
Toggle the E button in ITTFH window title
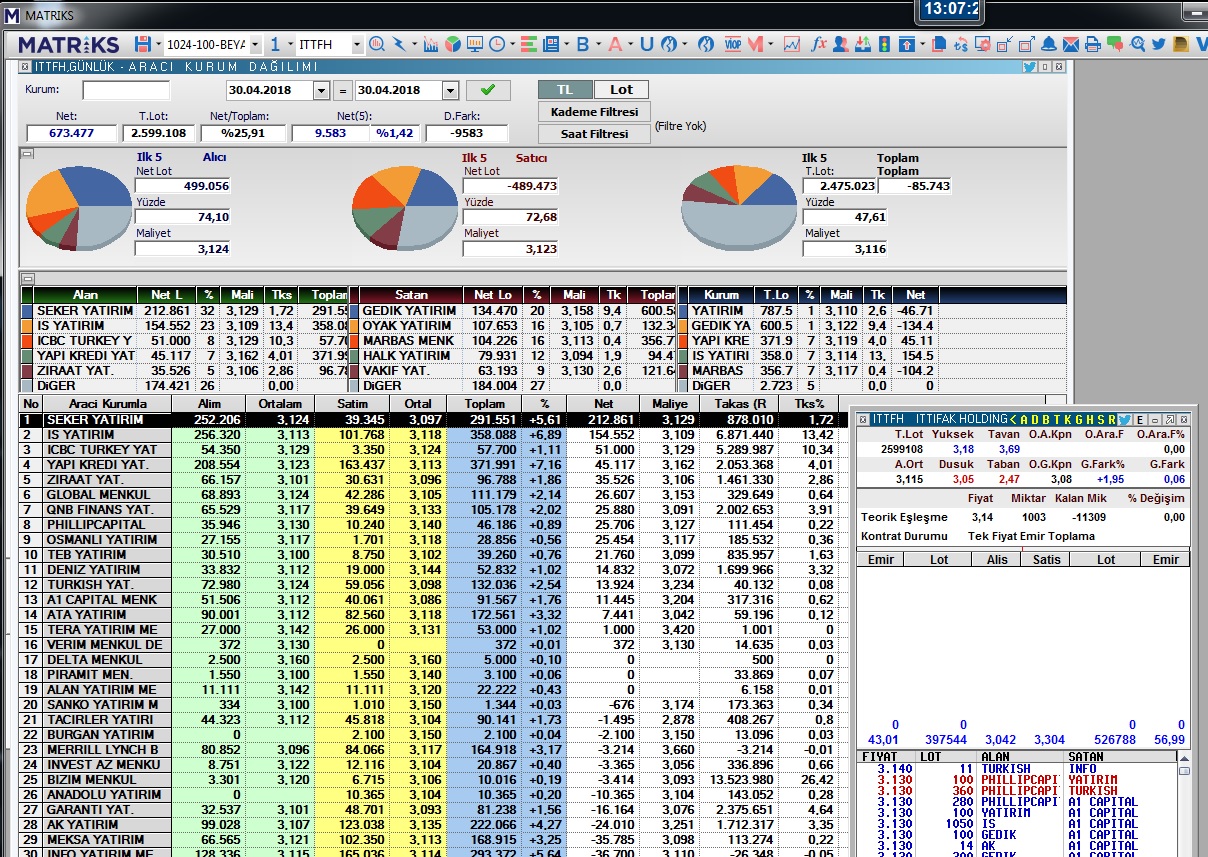(1141, 419)
